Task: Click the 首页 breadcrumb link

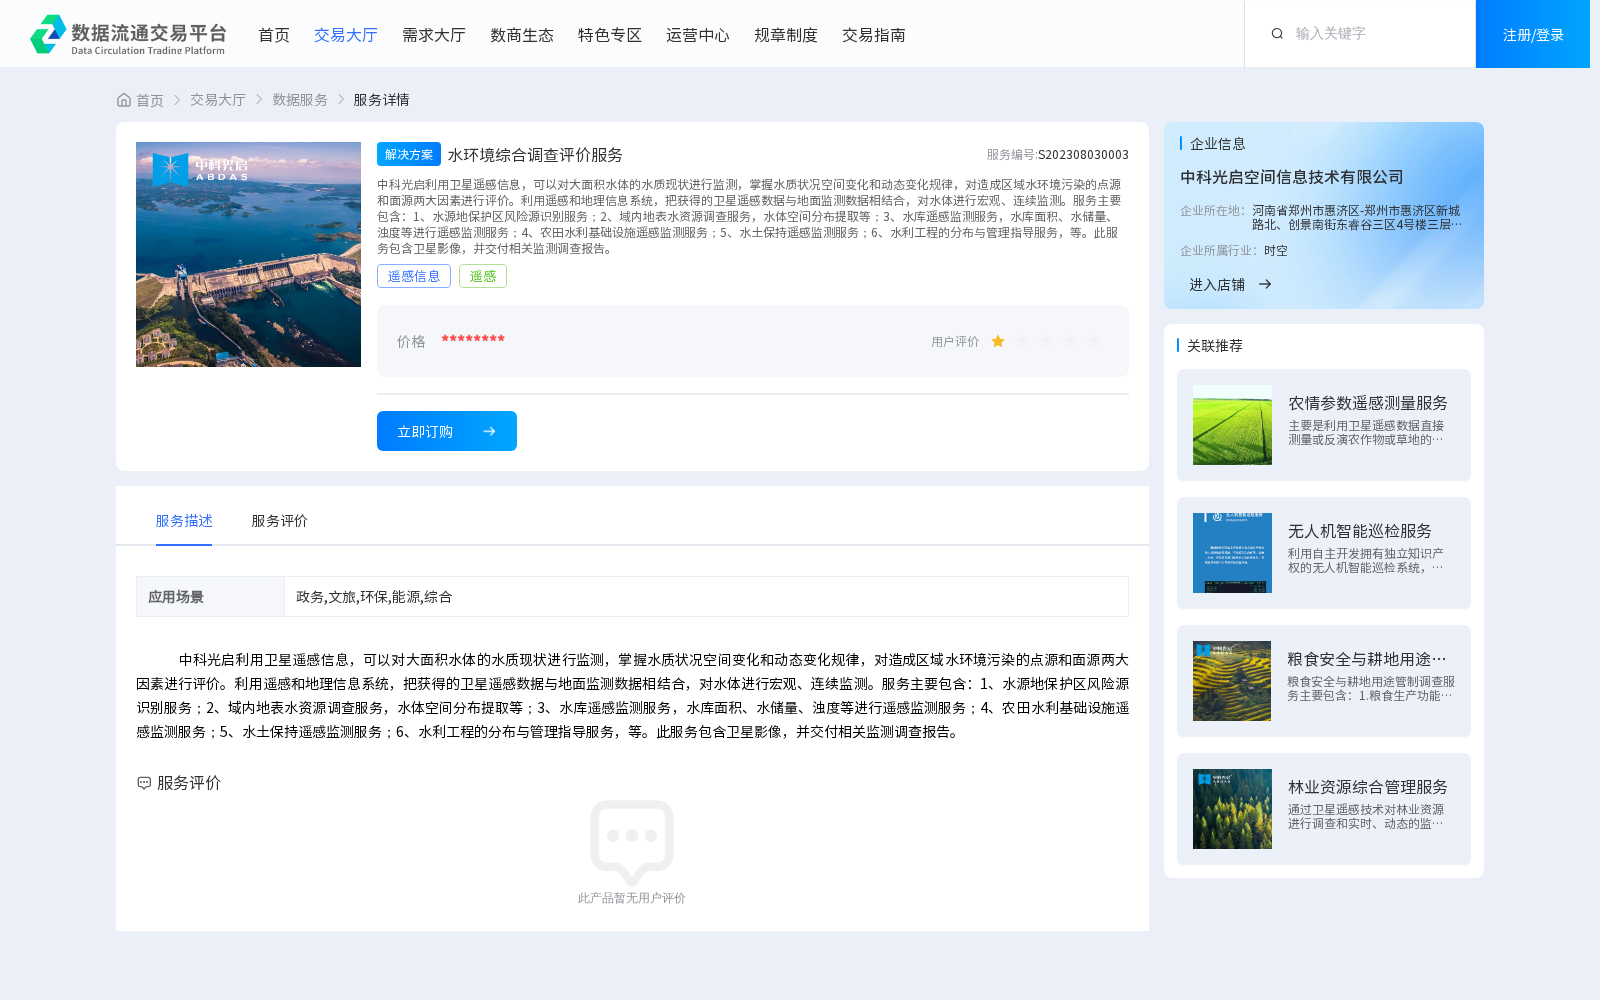Action: coord(150,100)
